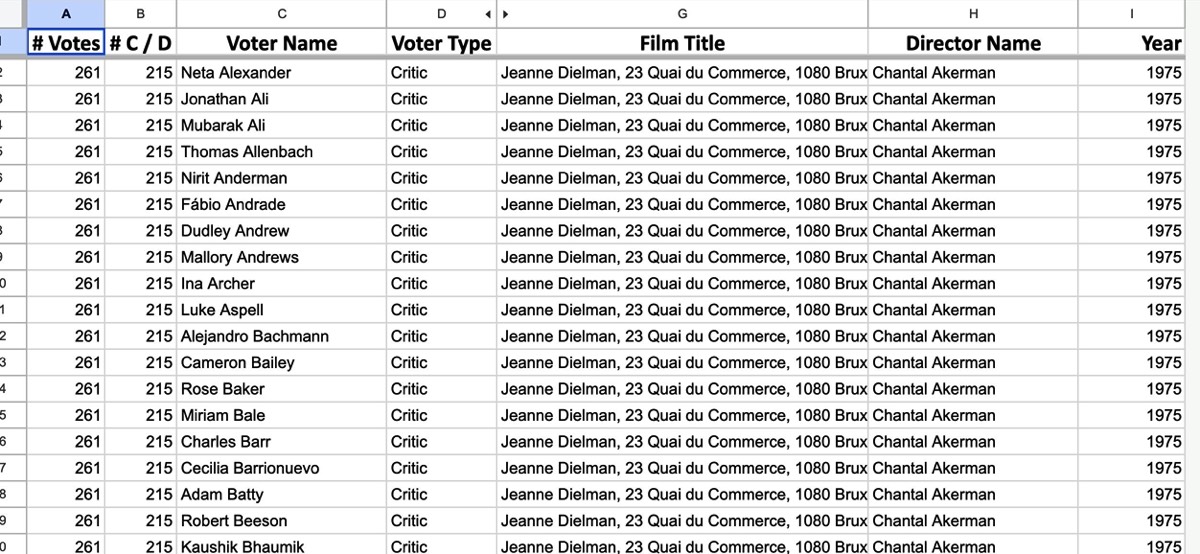
Task: Click the 'Voter Name' header cell
Action: point(282,43)
